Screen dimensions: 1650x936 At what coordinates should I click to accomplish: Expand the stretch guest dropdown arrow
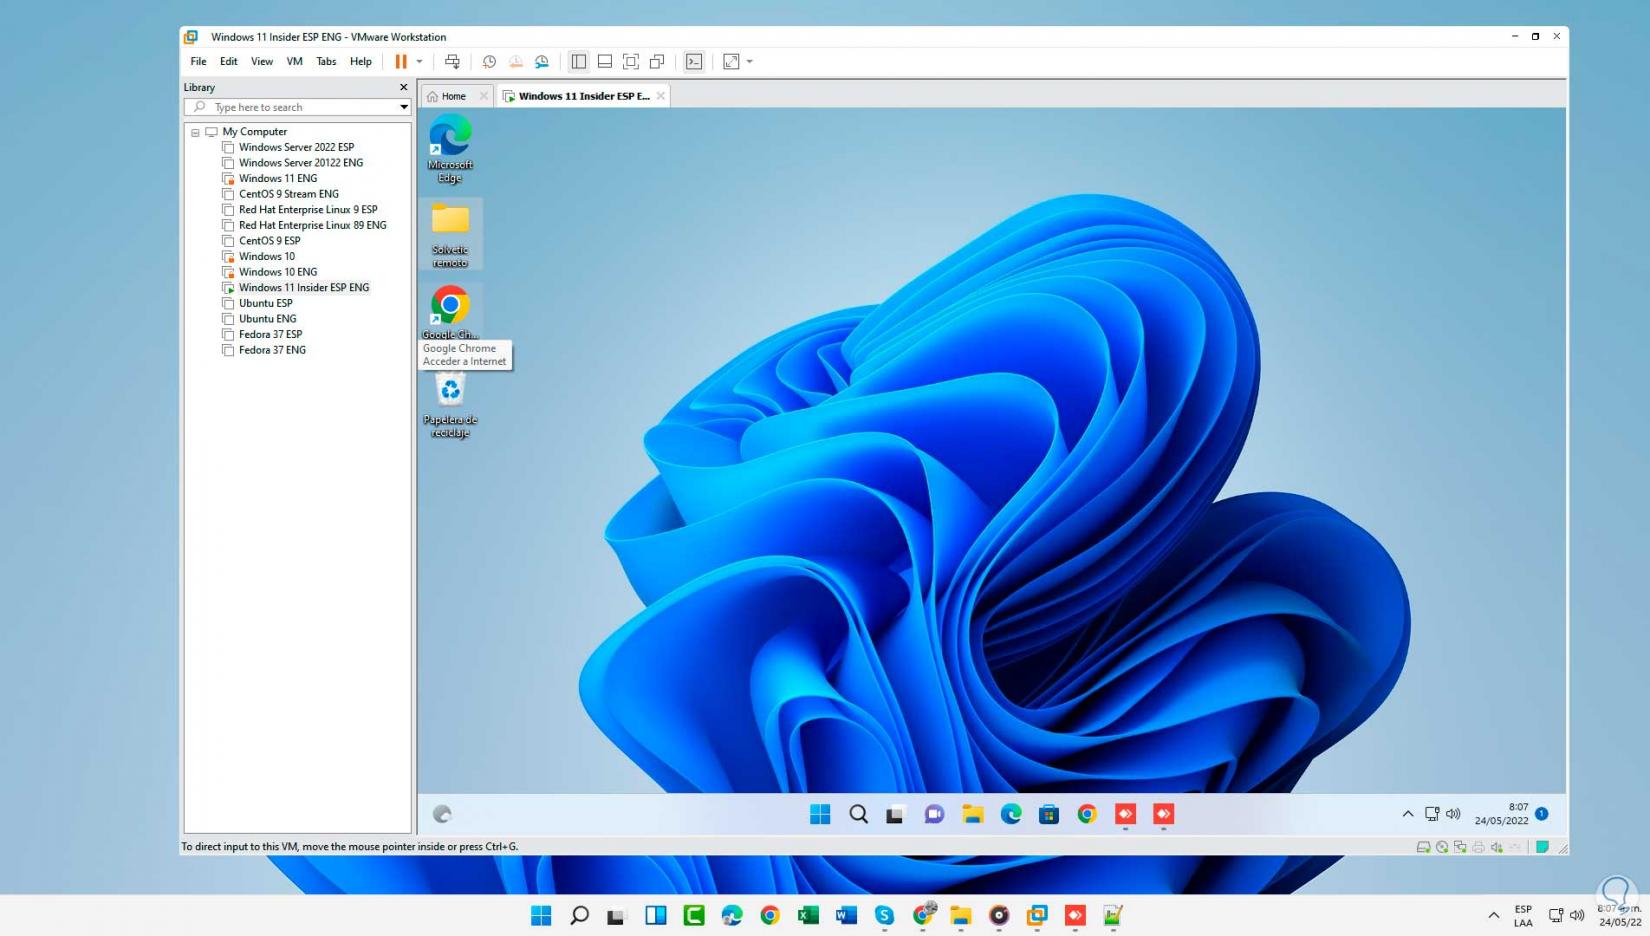point(750,62)
